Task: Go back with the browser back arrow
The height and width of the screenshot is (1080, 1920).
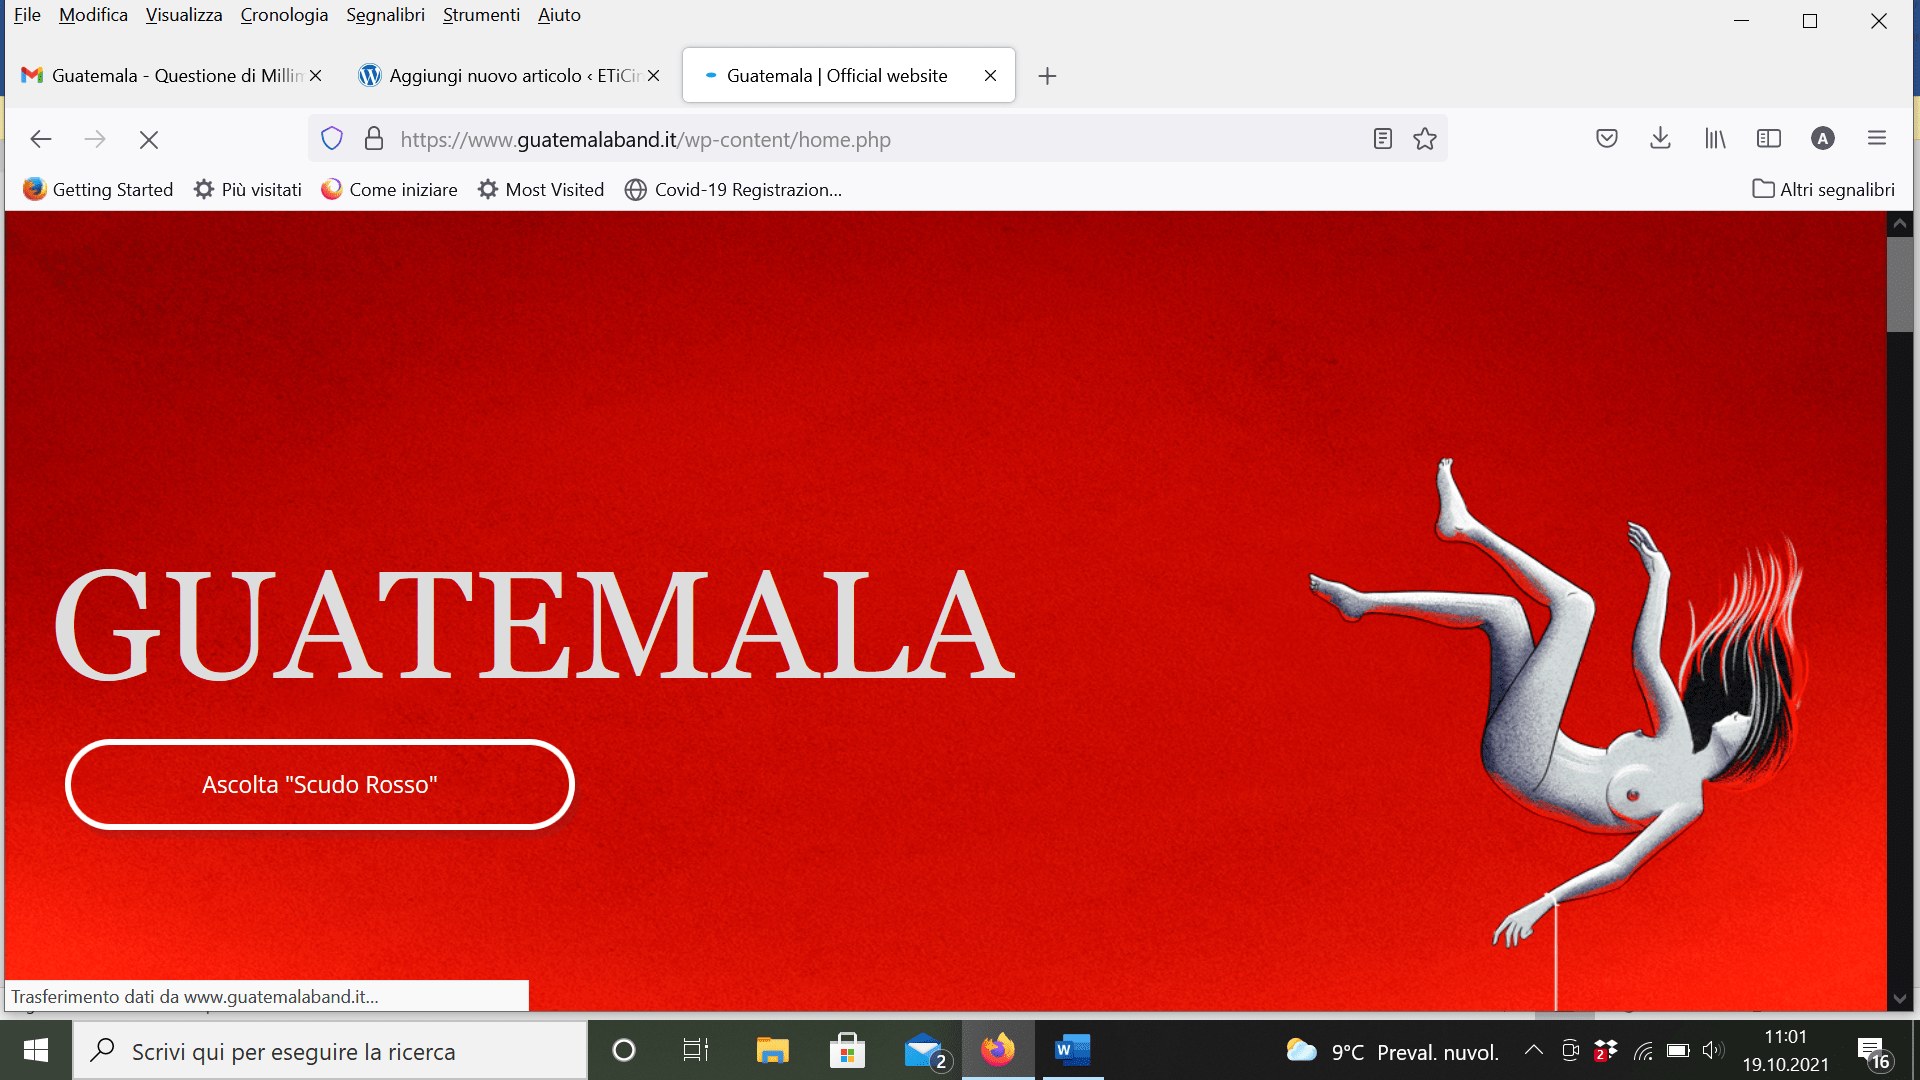Action: [41, 139]
